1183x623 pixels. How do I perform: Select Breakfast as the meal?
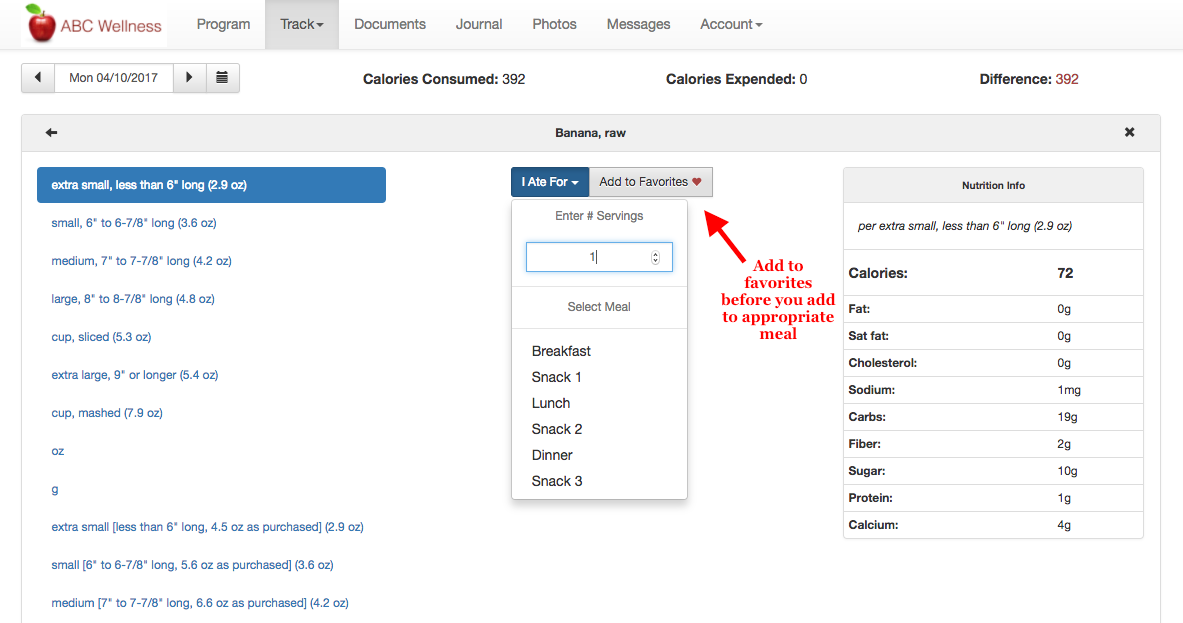click(x=561, y=351)
